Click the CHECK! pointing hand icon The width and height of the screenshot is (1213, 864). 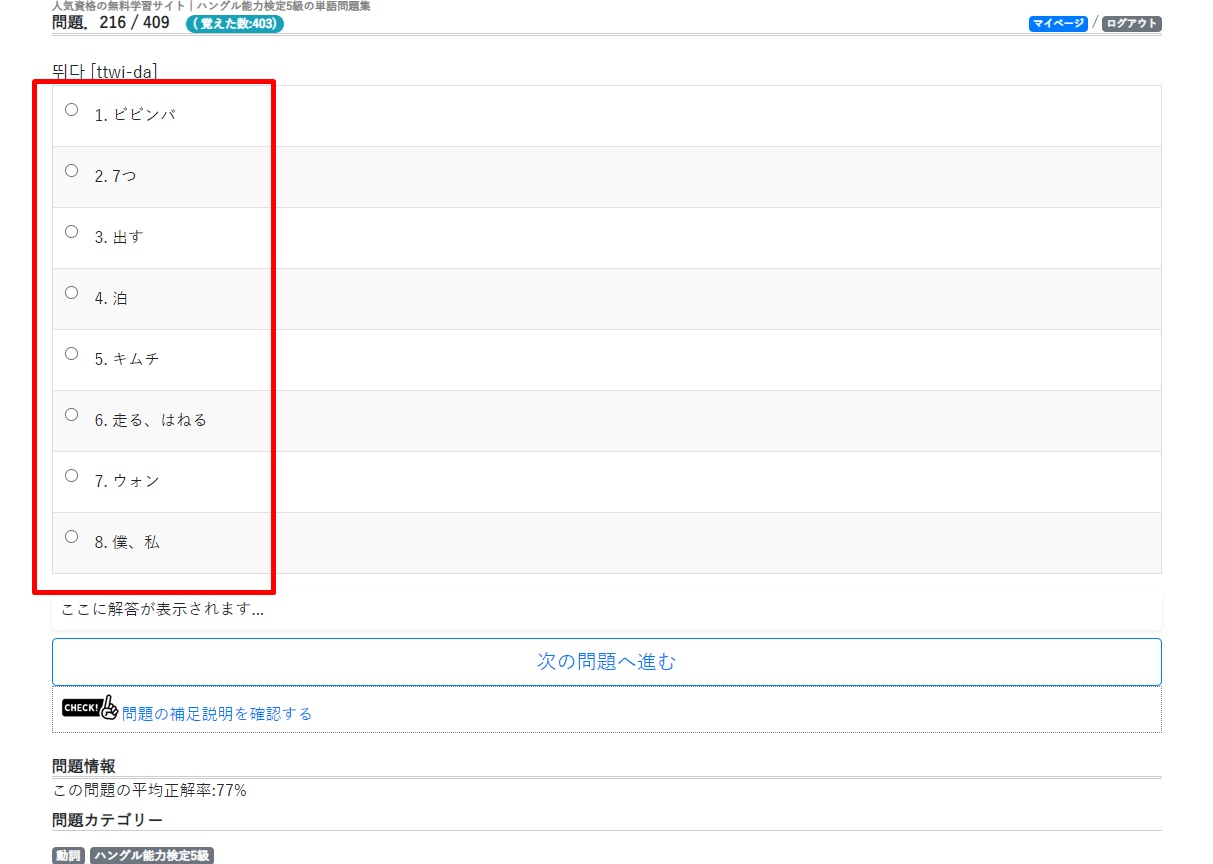90,708
